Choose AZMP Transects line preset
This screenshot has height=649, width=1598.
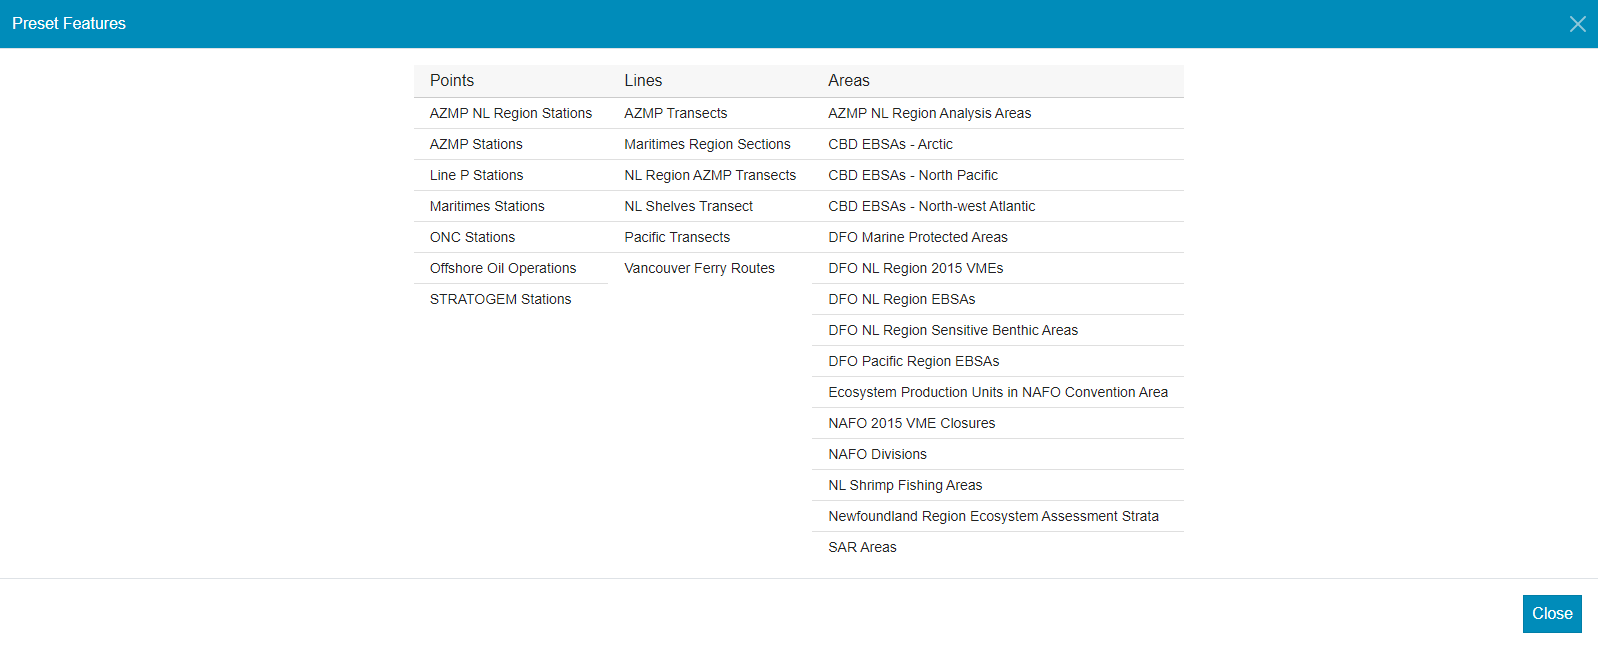coord(710,113)
